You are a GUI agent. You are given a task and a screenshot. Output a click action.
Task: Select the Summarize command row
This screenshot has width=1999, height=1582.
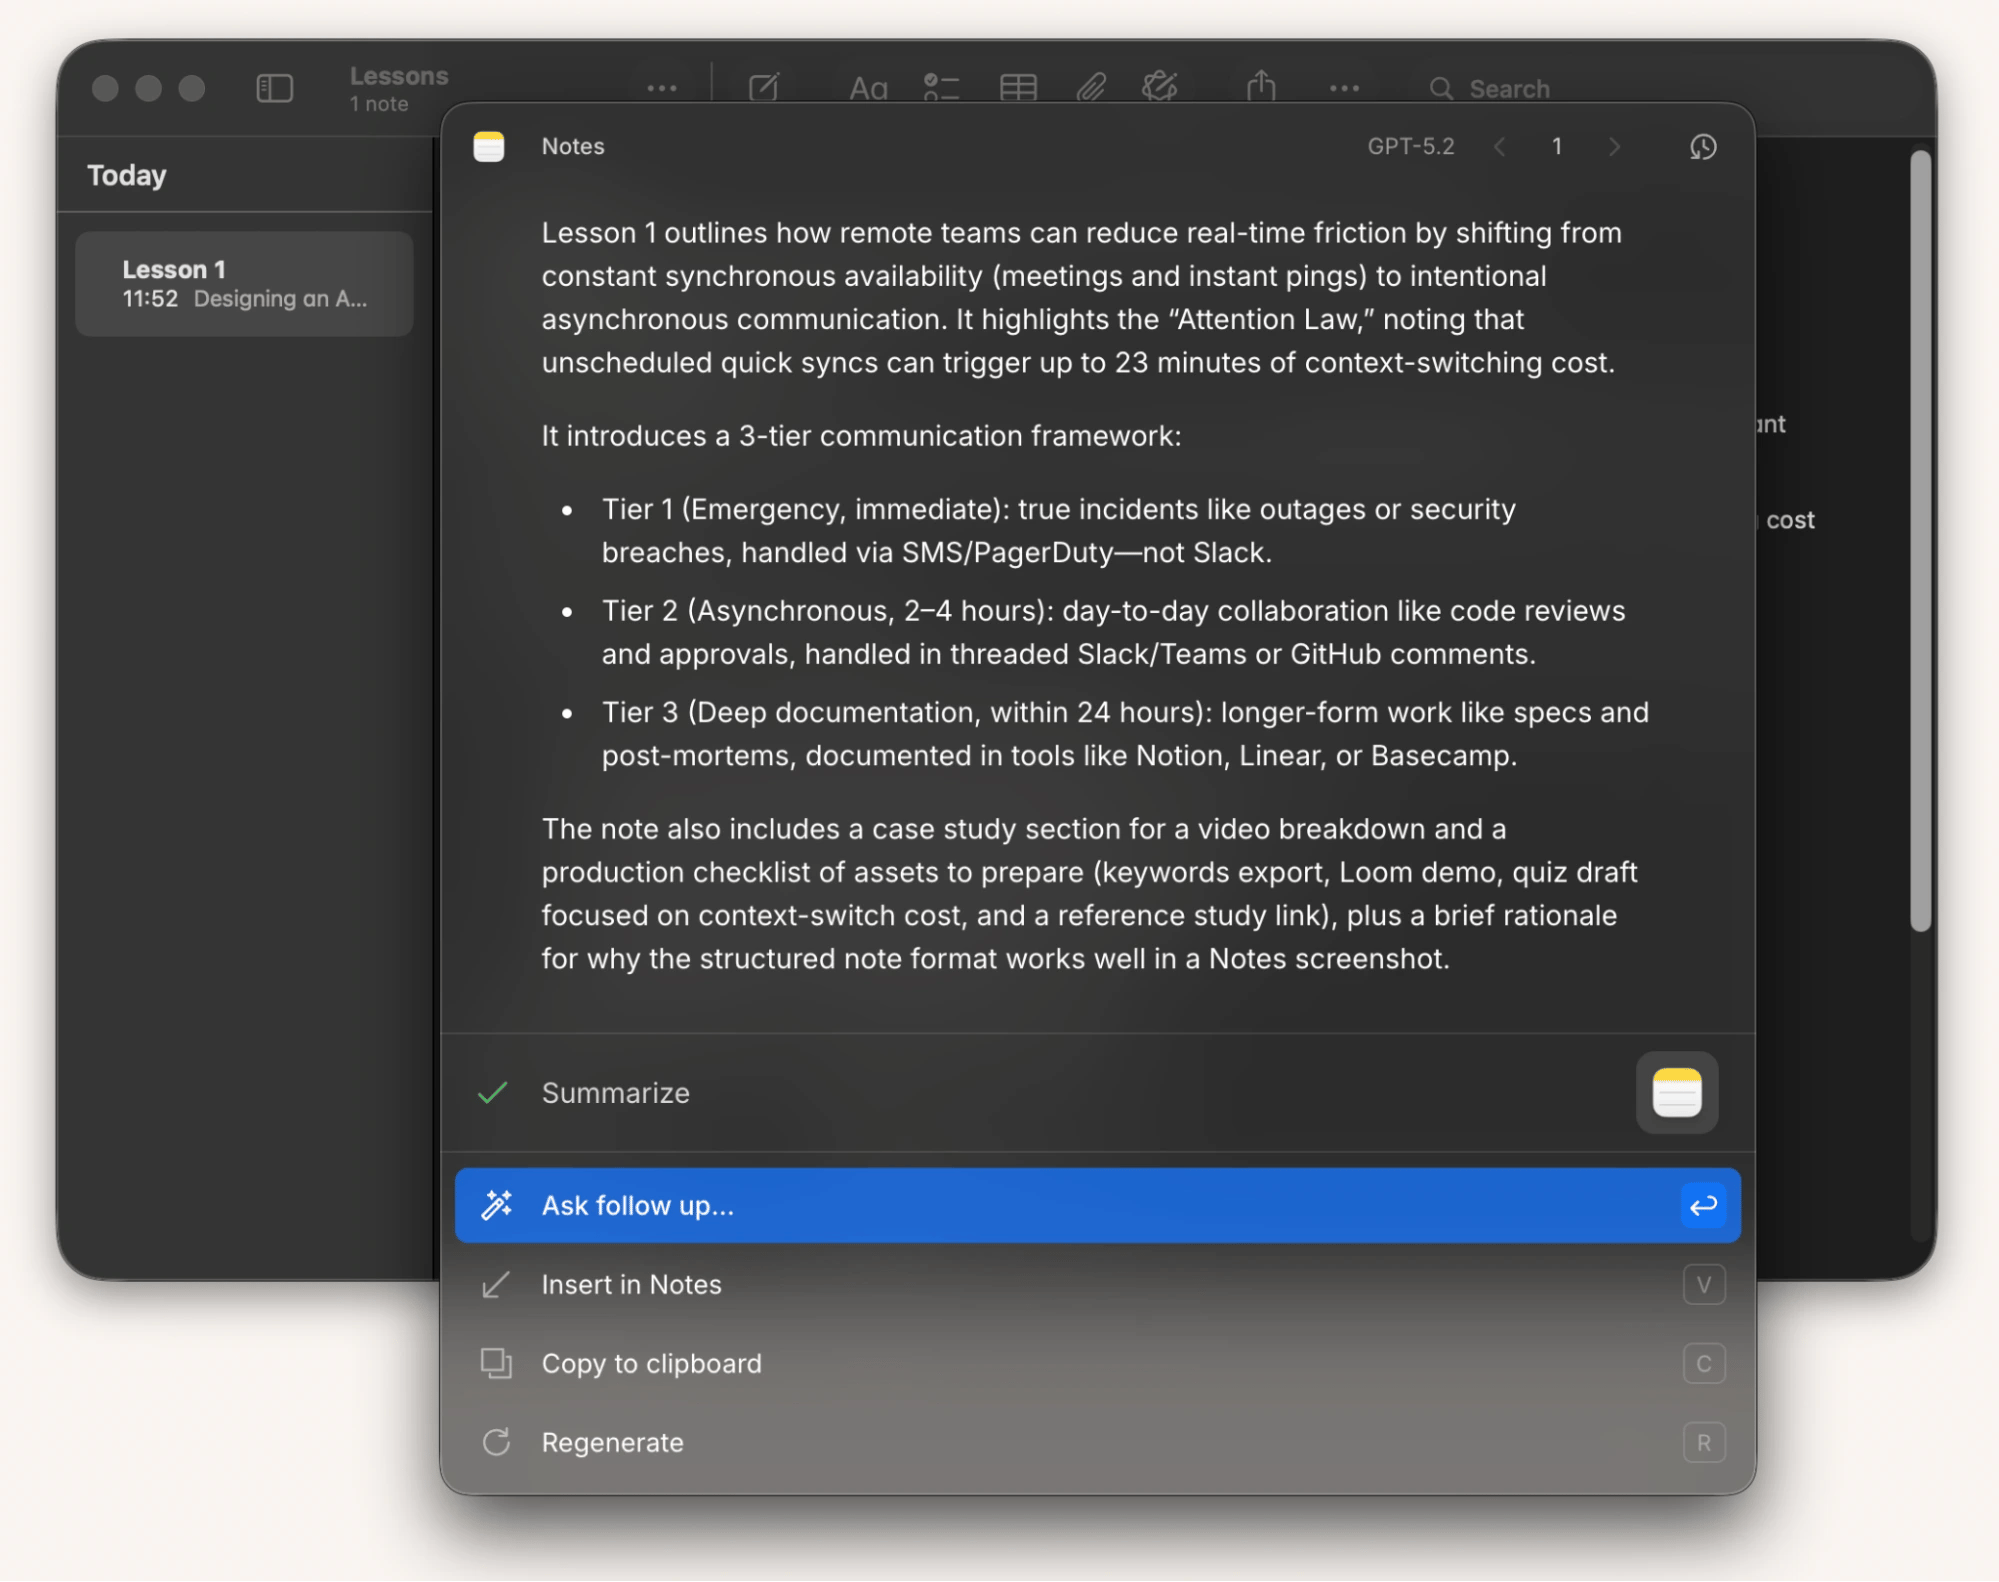coord(1097,1092)
